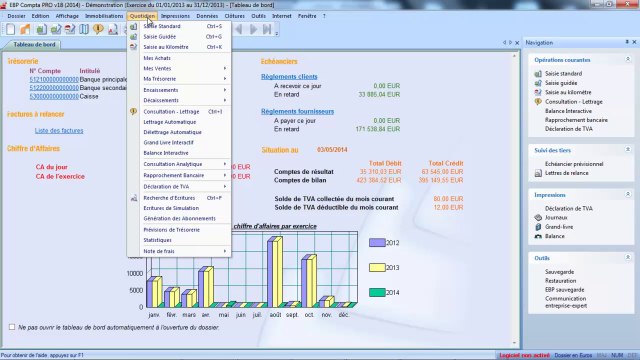The image size is (640, 360).
Task: Choose Saisie Standard in Quotidien menu
Action: coord(179,26)
